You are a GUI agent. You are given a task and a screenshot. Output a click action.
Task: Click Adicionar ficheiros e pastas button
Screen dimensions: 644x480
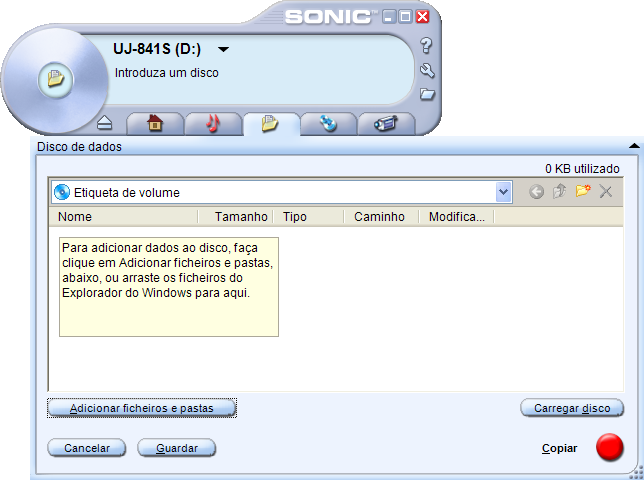[x=143, y=408]
